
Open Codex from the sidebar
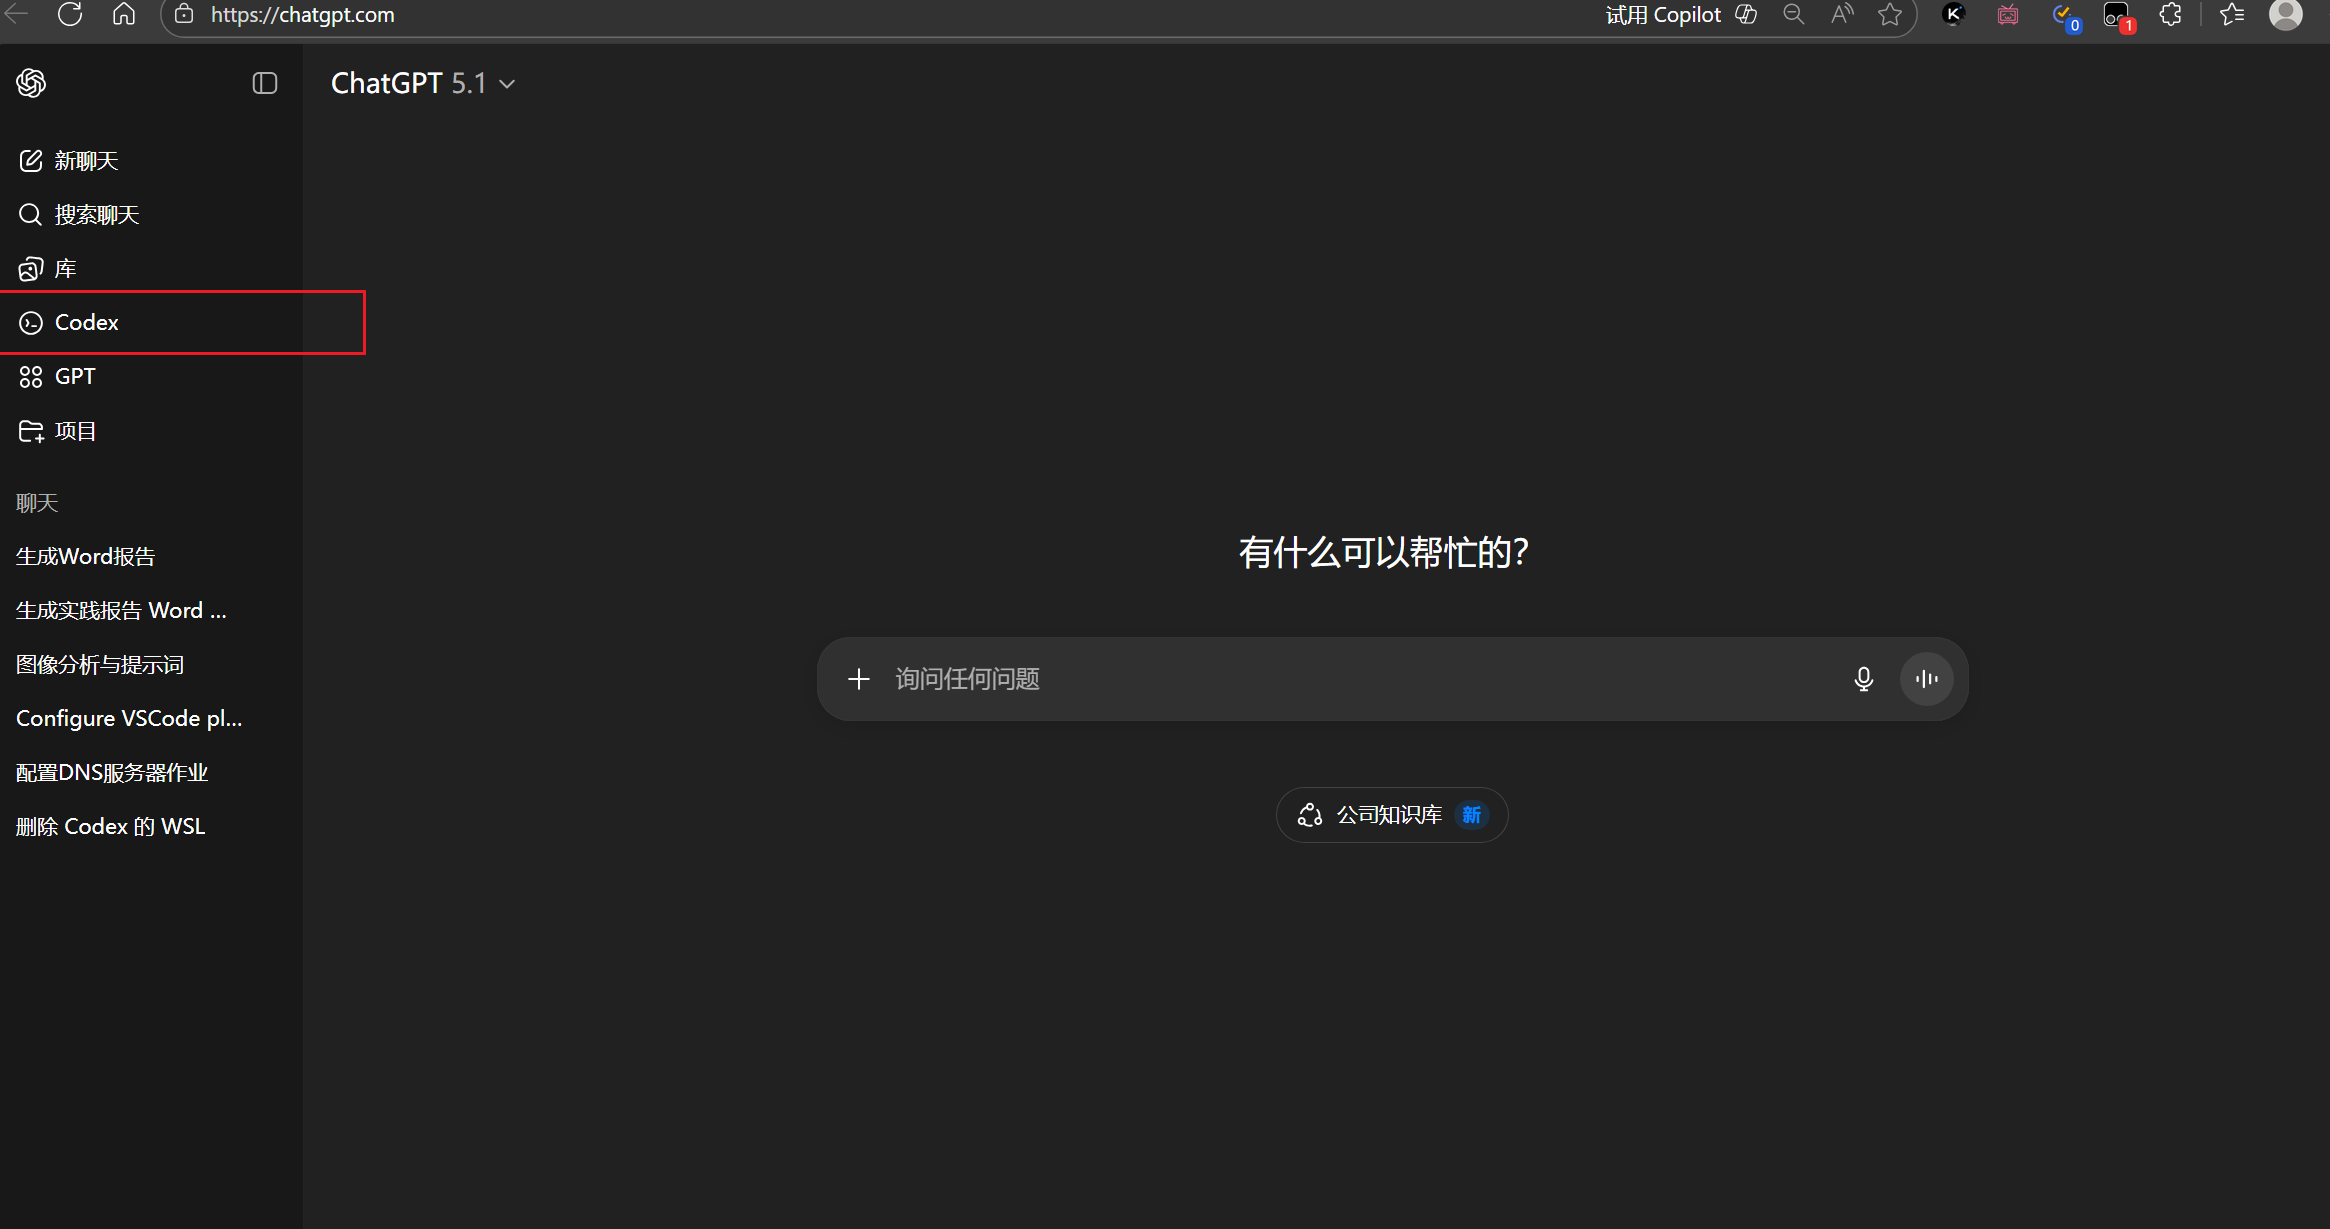[86, 323]
